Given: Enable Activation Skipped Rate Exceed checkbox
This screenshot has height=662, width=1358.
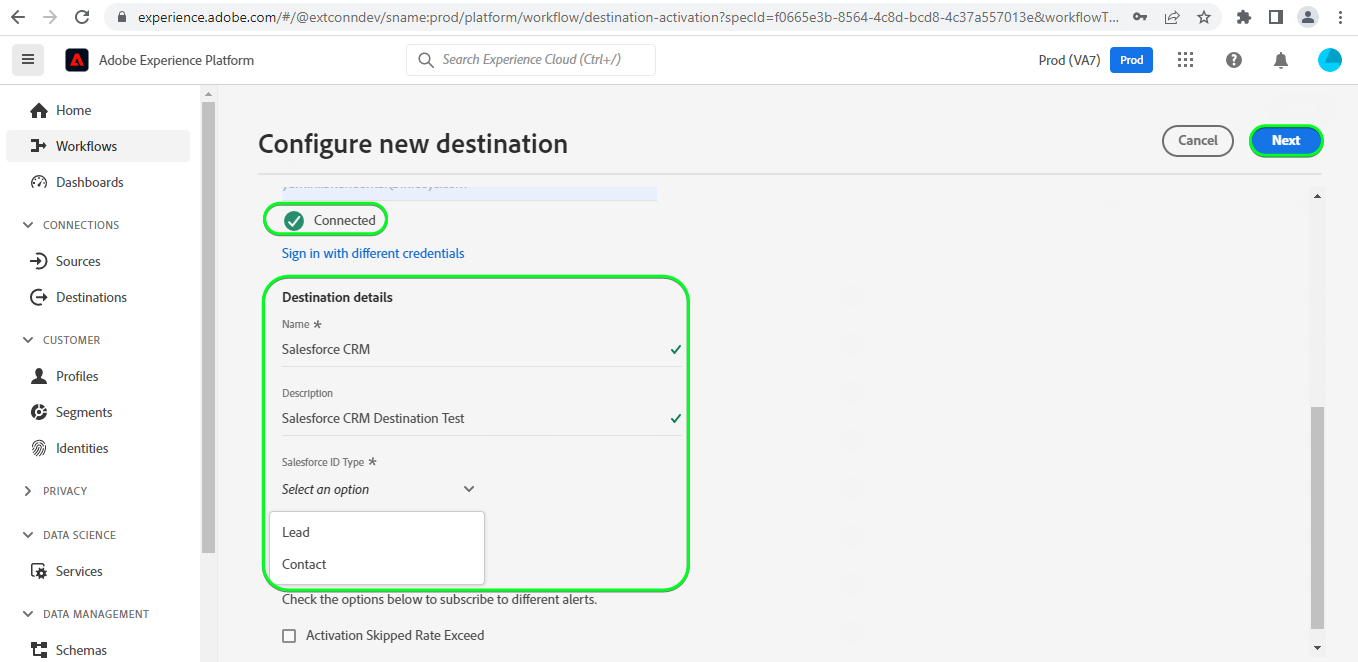Looking at the screenshot, I should point(289,636).
